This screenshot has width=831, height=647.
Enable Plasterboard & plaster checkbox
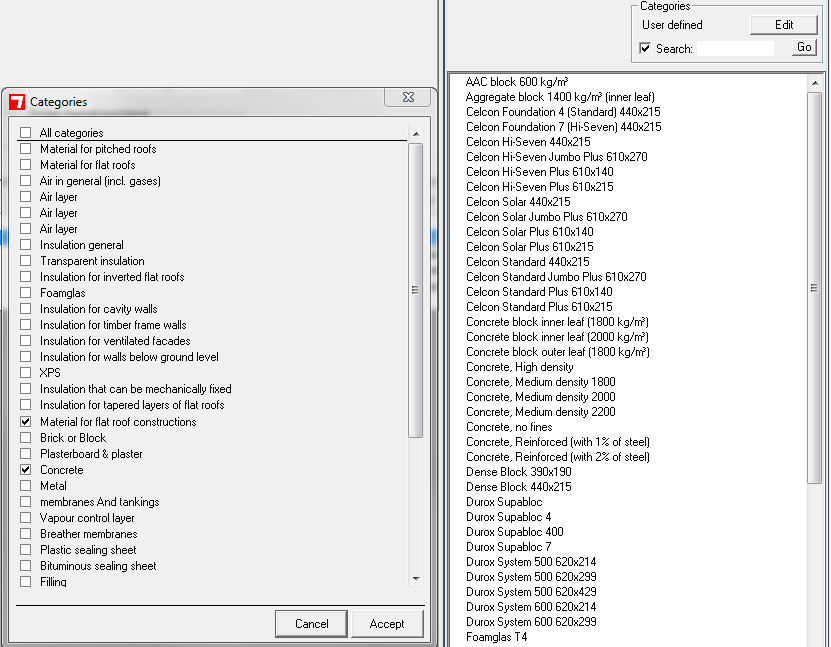(25, 454)
